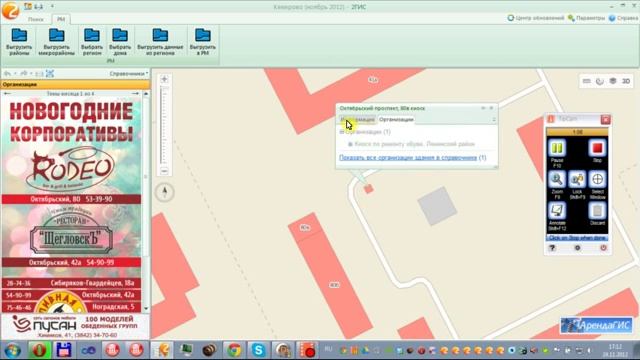This screenshot has height=360, width=640.
Task: Zoom out the map with minus button
Action: [x=164, y=171]
